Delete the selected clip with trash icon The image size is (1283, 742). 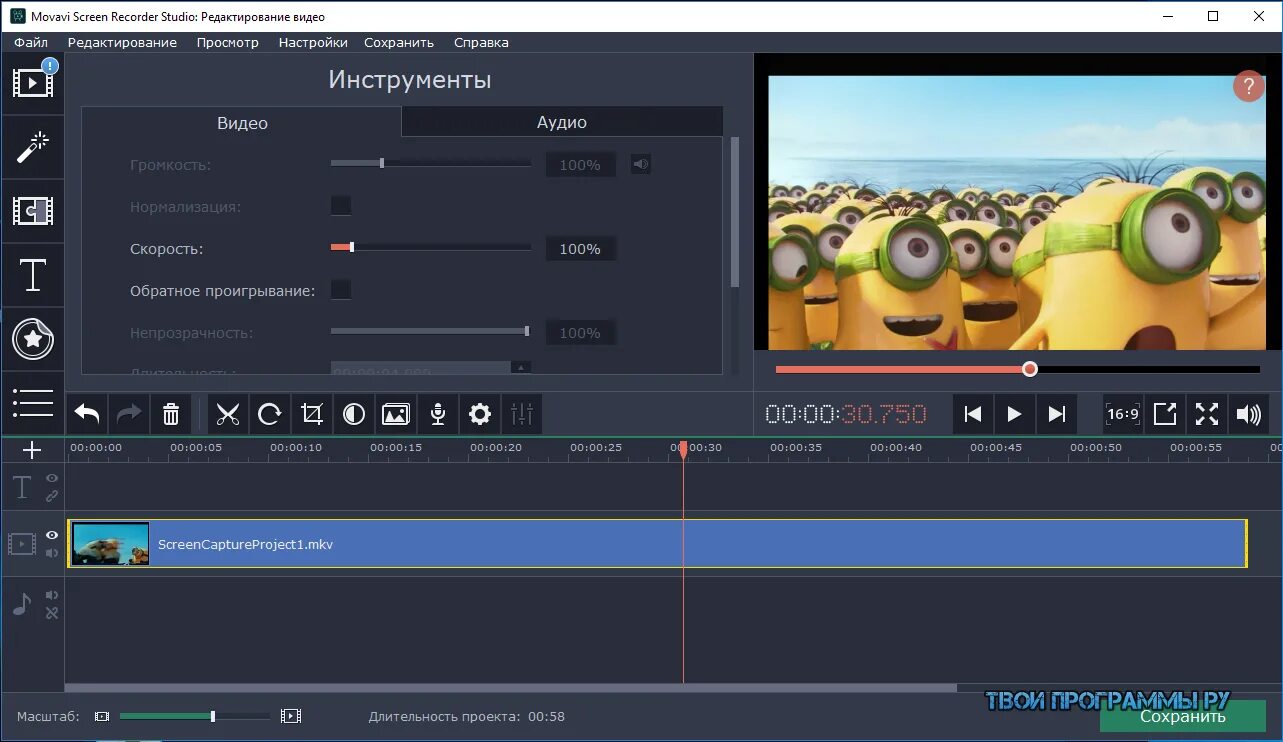pyautogui.click(x=171, y=414)
